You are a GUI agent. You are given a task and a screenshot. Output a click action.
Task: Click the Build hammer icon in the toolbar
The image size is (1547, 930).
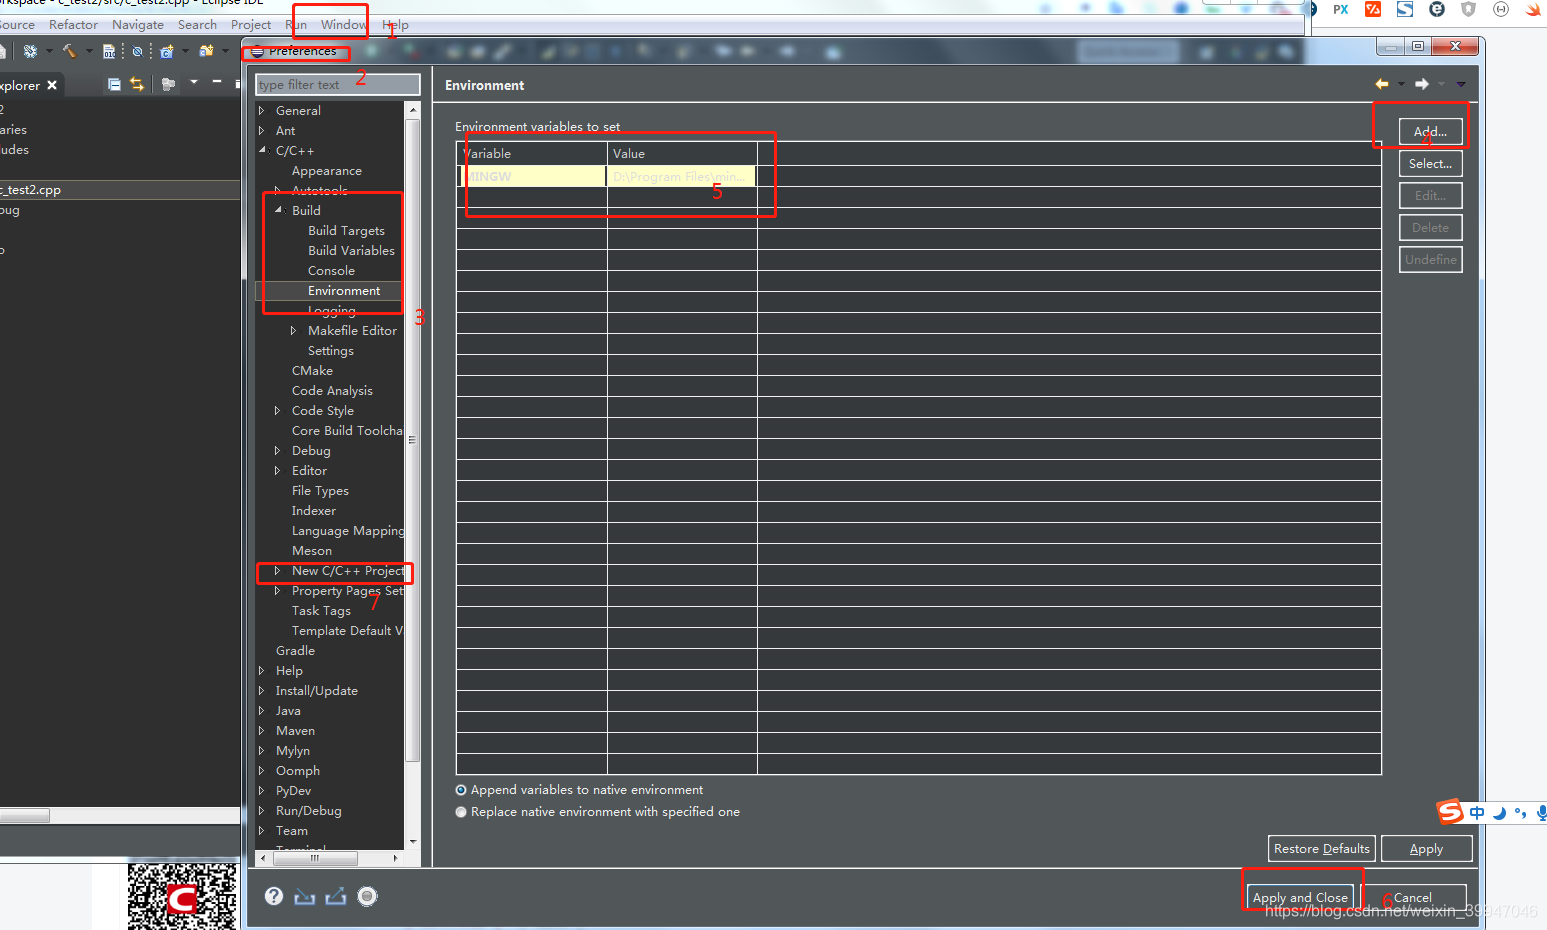(70, 50)
